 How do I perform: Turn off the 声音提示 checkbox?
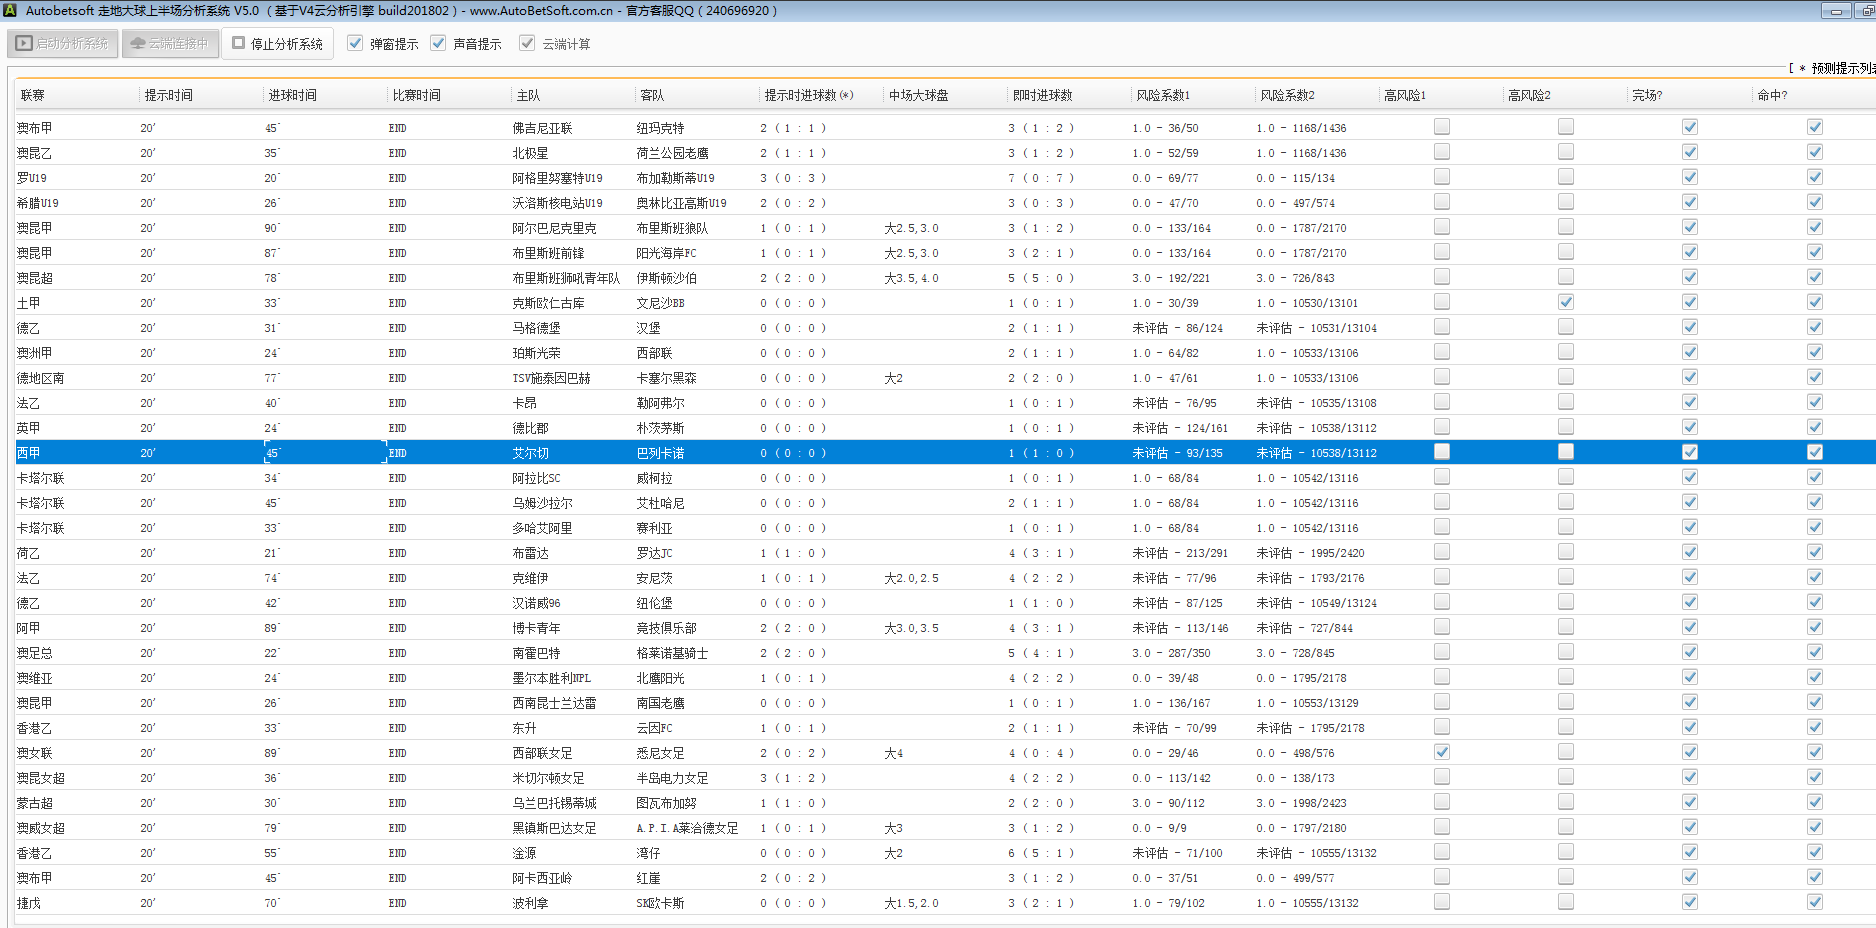point(438,44)
